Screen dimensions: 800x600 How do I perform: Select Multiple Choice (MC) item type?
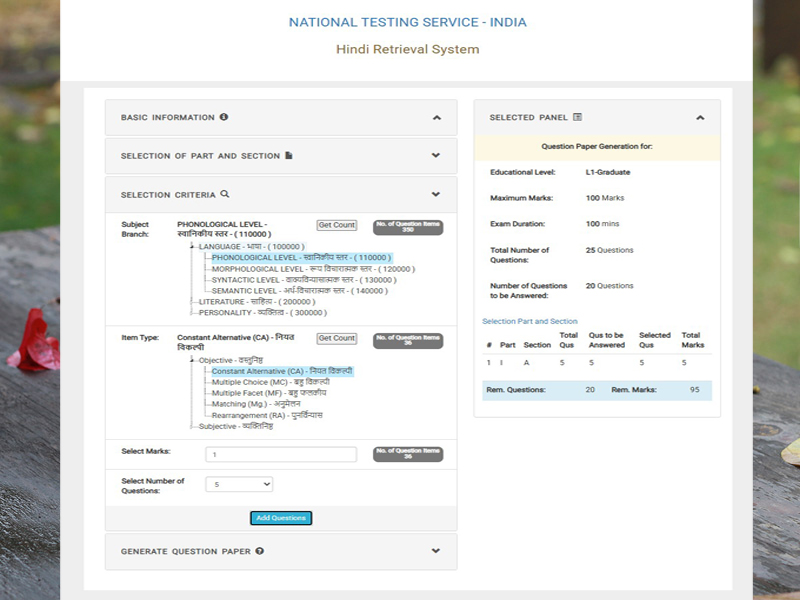270,382
